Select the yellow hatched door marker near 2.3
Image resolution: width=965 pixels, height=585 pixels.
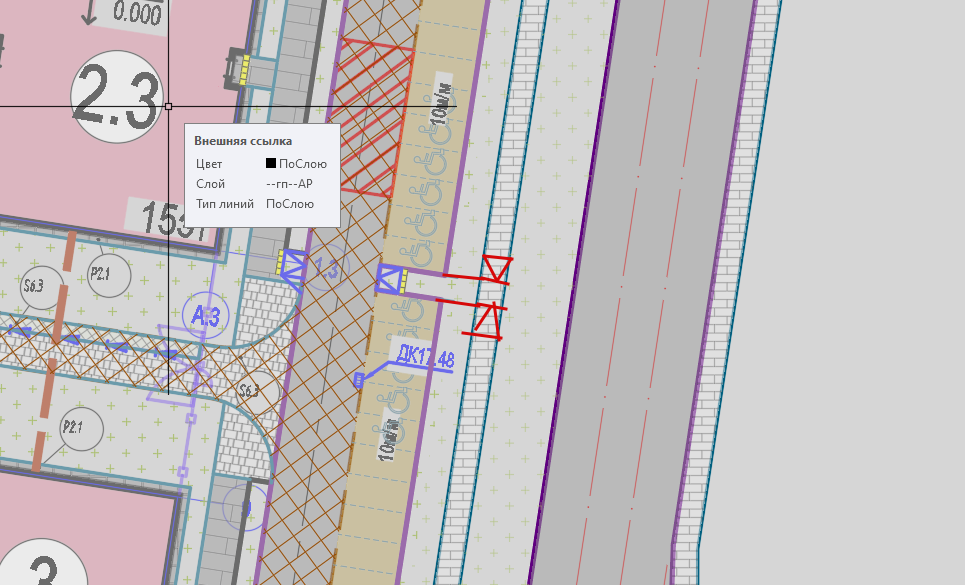tap(244, 70)
